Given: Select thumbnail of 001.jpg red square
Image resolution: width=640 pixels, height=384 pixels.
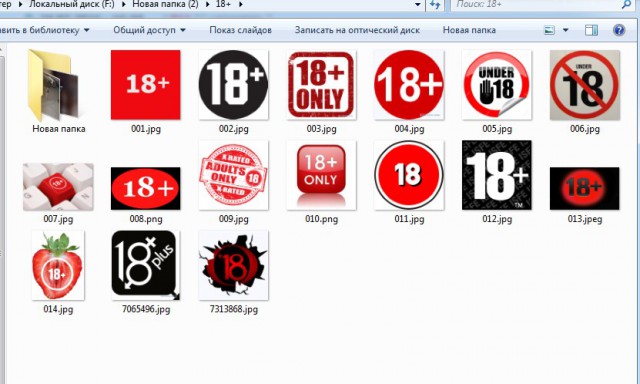Looking at the screenshot, I should pyautogui.click(x=146, y=84).
